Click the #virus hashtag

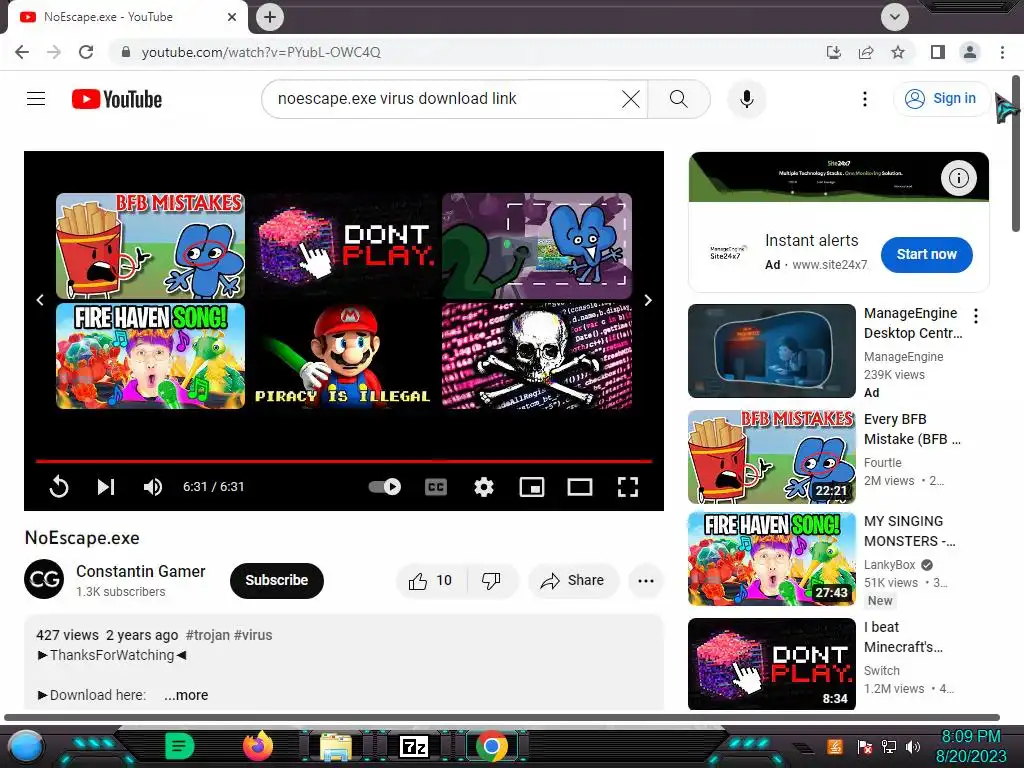tap(253, 635)
